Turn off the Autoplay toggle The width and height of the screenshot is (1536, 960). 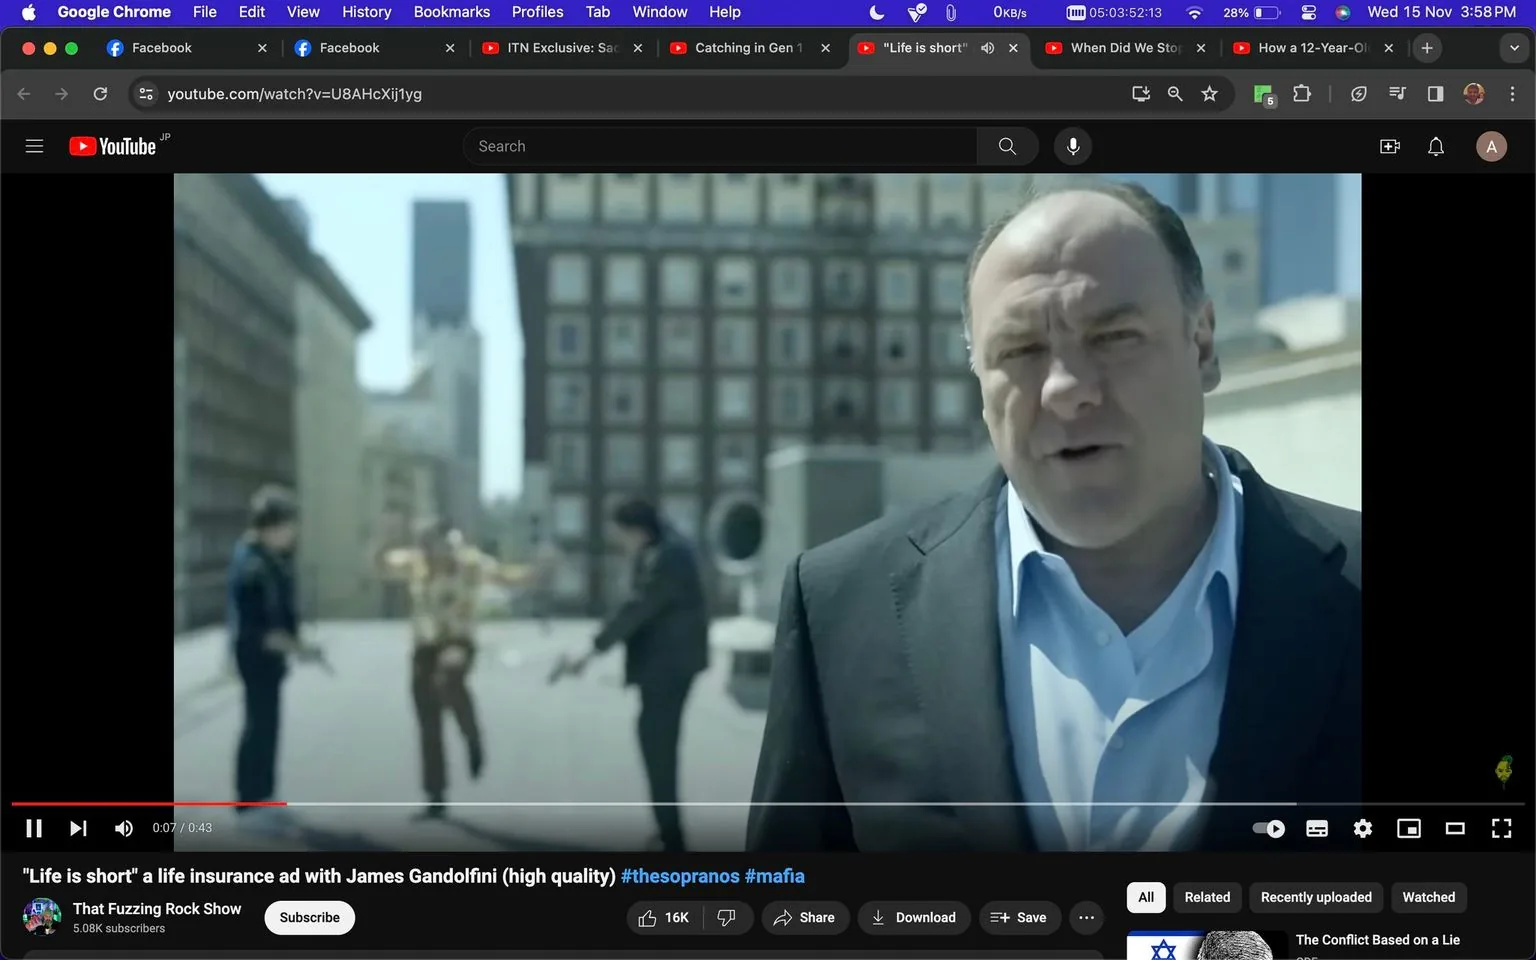(1268, 828)
